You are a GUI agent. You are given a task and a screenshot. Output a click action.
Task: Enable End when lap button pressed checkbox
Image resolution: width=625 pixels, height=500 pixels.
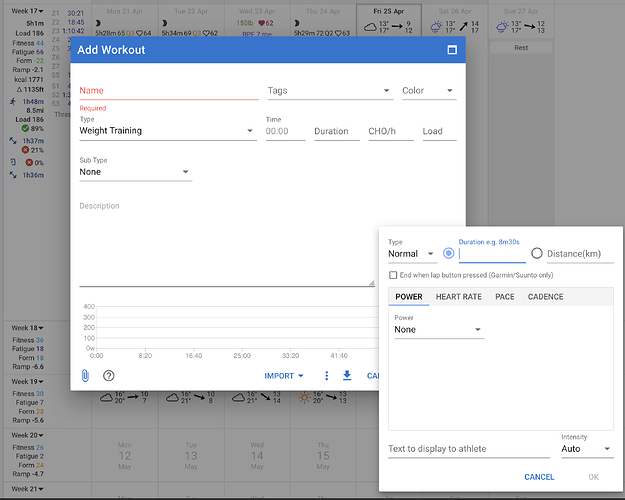(393, 275)
